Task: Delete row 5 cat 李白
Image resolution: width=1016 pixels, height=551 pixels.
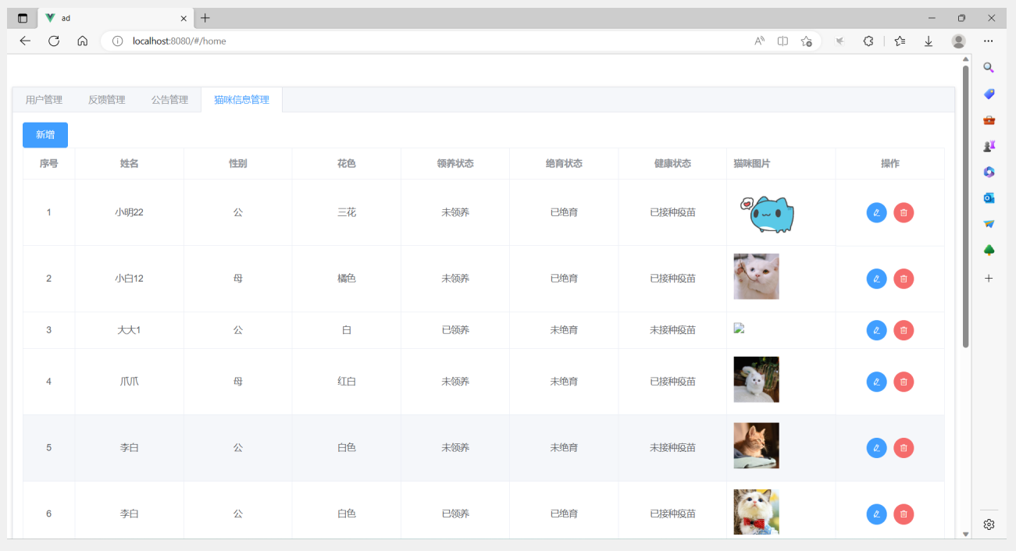Action: pyautogui.click(x=903, y=448)
